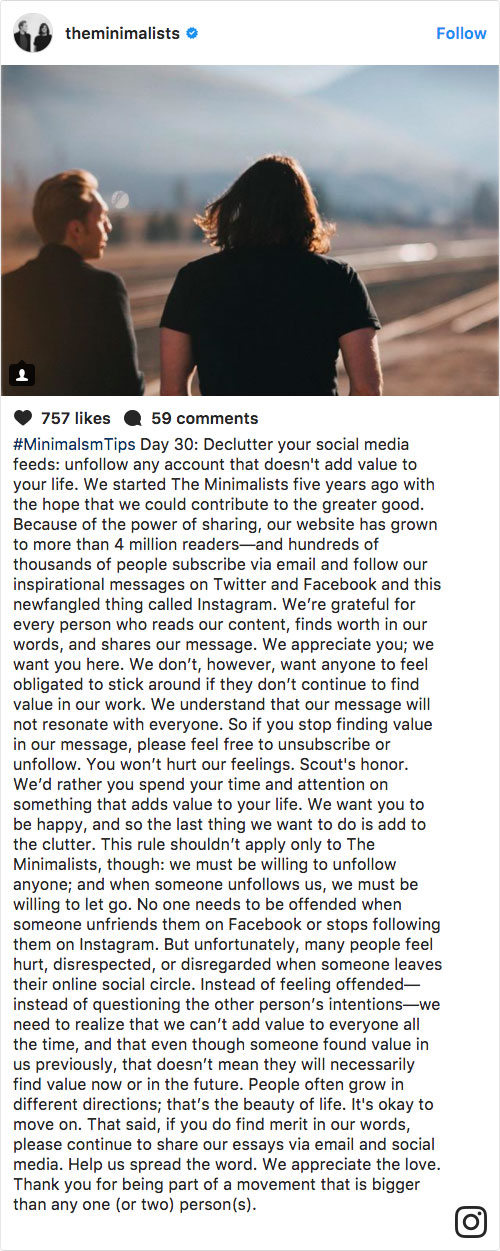Click the theminimalists profile avatar

click(x=33, y=33)
